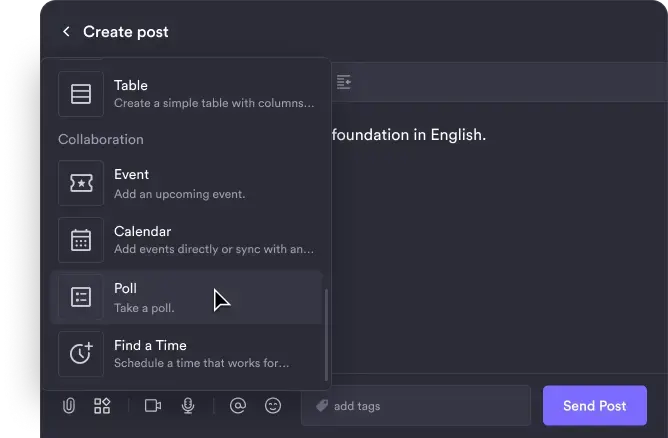This screenshot has width=668, height=438.
Task: Click the video camera record icon
Action: 153,406
